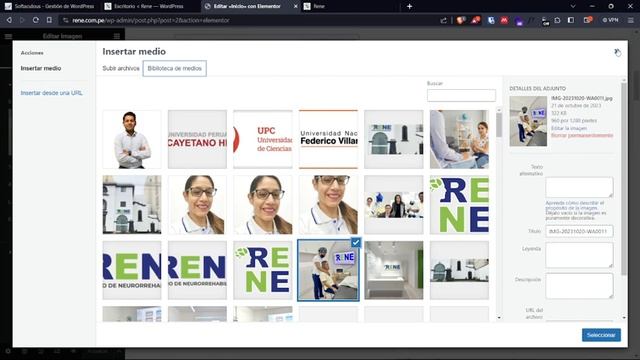Click Insertar desde una URL link
640x360 pixels.
pos(51,93)
